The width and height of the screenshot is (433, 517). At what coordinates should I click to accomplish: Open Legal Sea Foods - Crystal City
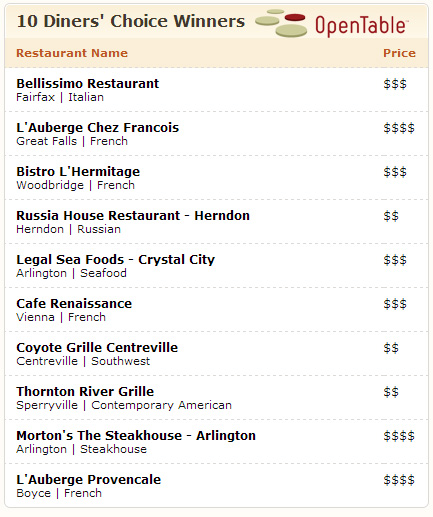click(x=116, y=260)
